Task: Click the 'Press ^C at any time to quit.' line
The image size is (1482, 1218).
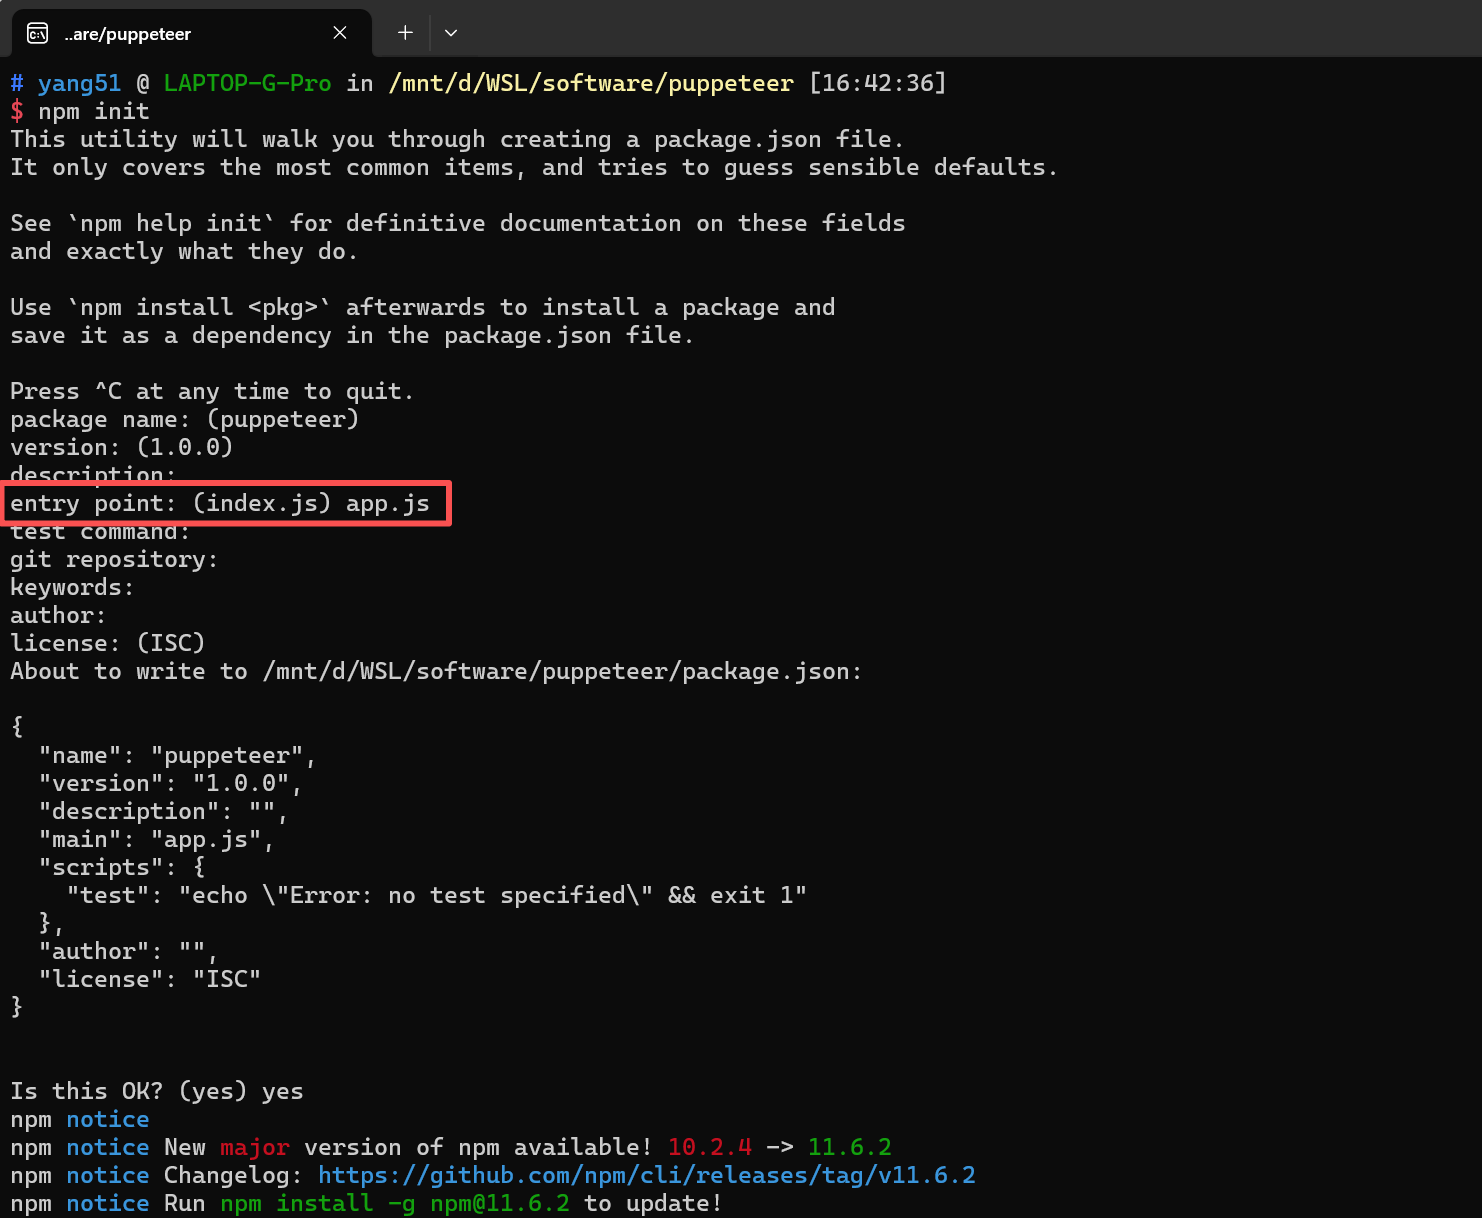Action: click(213, 391)
